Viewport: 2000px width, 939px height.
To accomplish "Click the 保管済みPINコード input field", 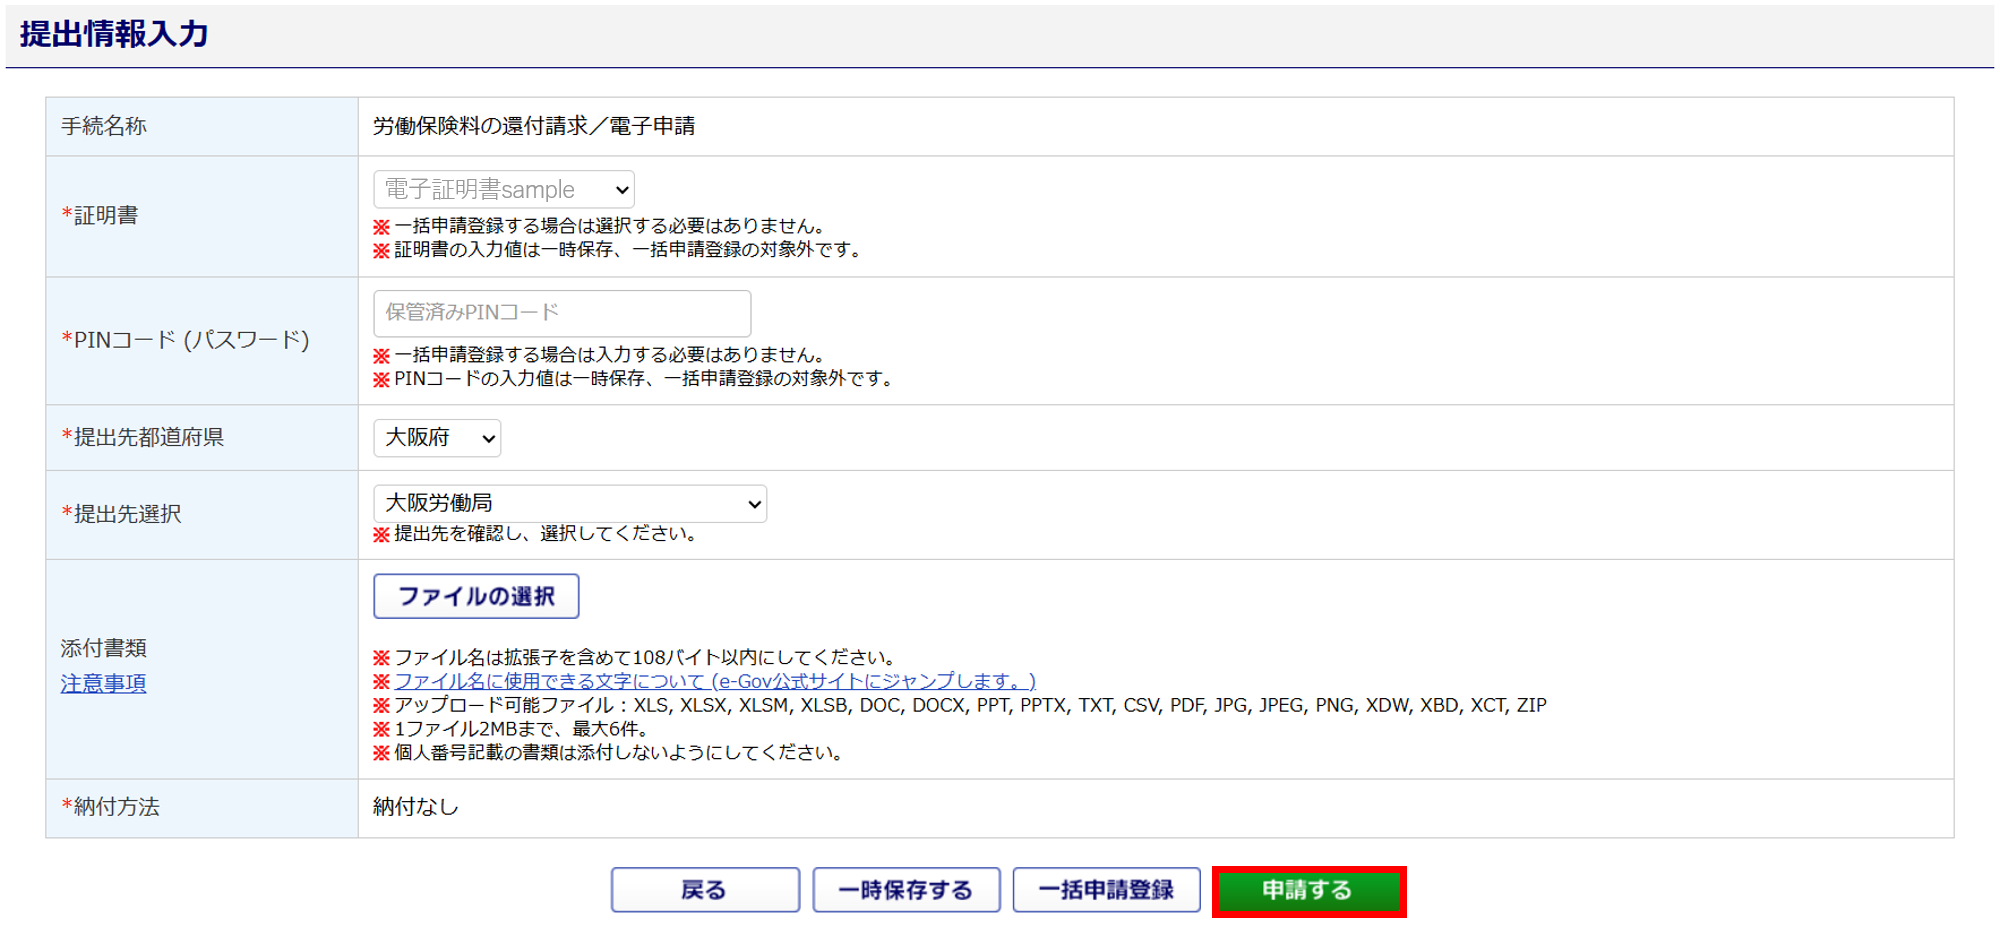I will pos(561,313).
